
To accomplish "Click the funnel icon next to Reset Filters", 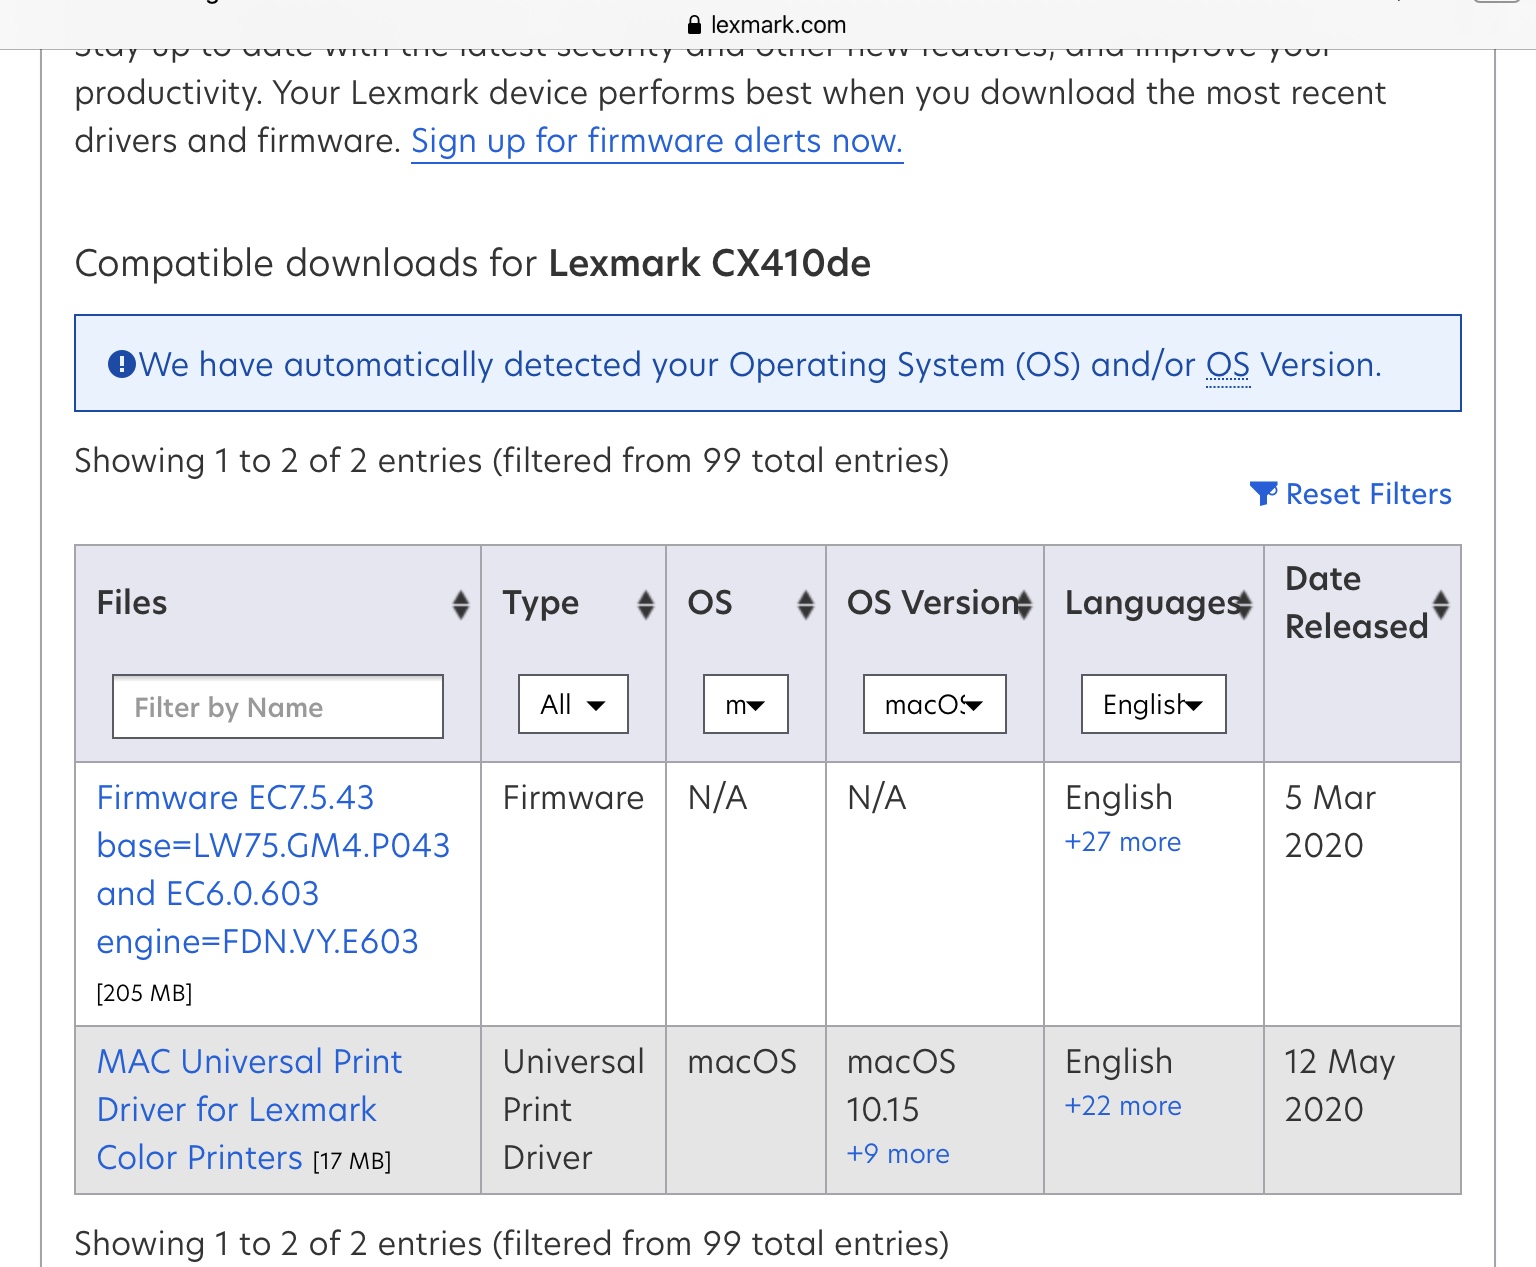I will (x=1263, y=493).
